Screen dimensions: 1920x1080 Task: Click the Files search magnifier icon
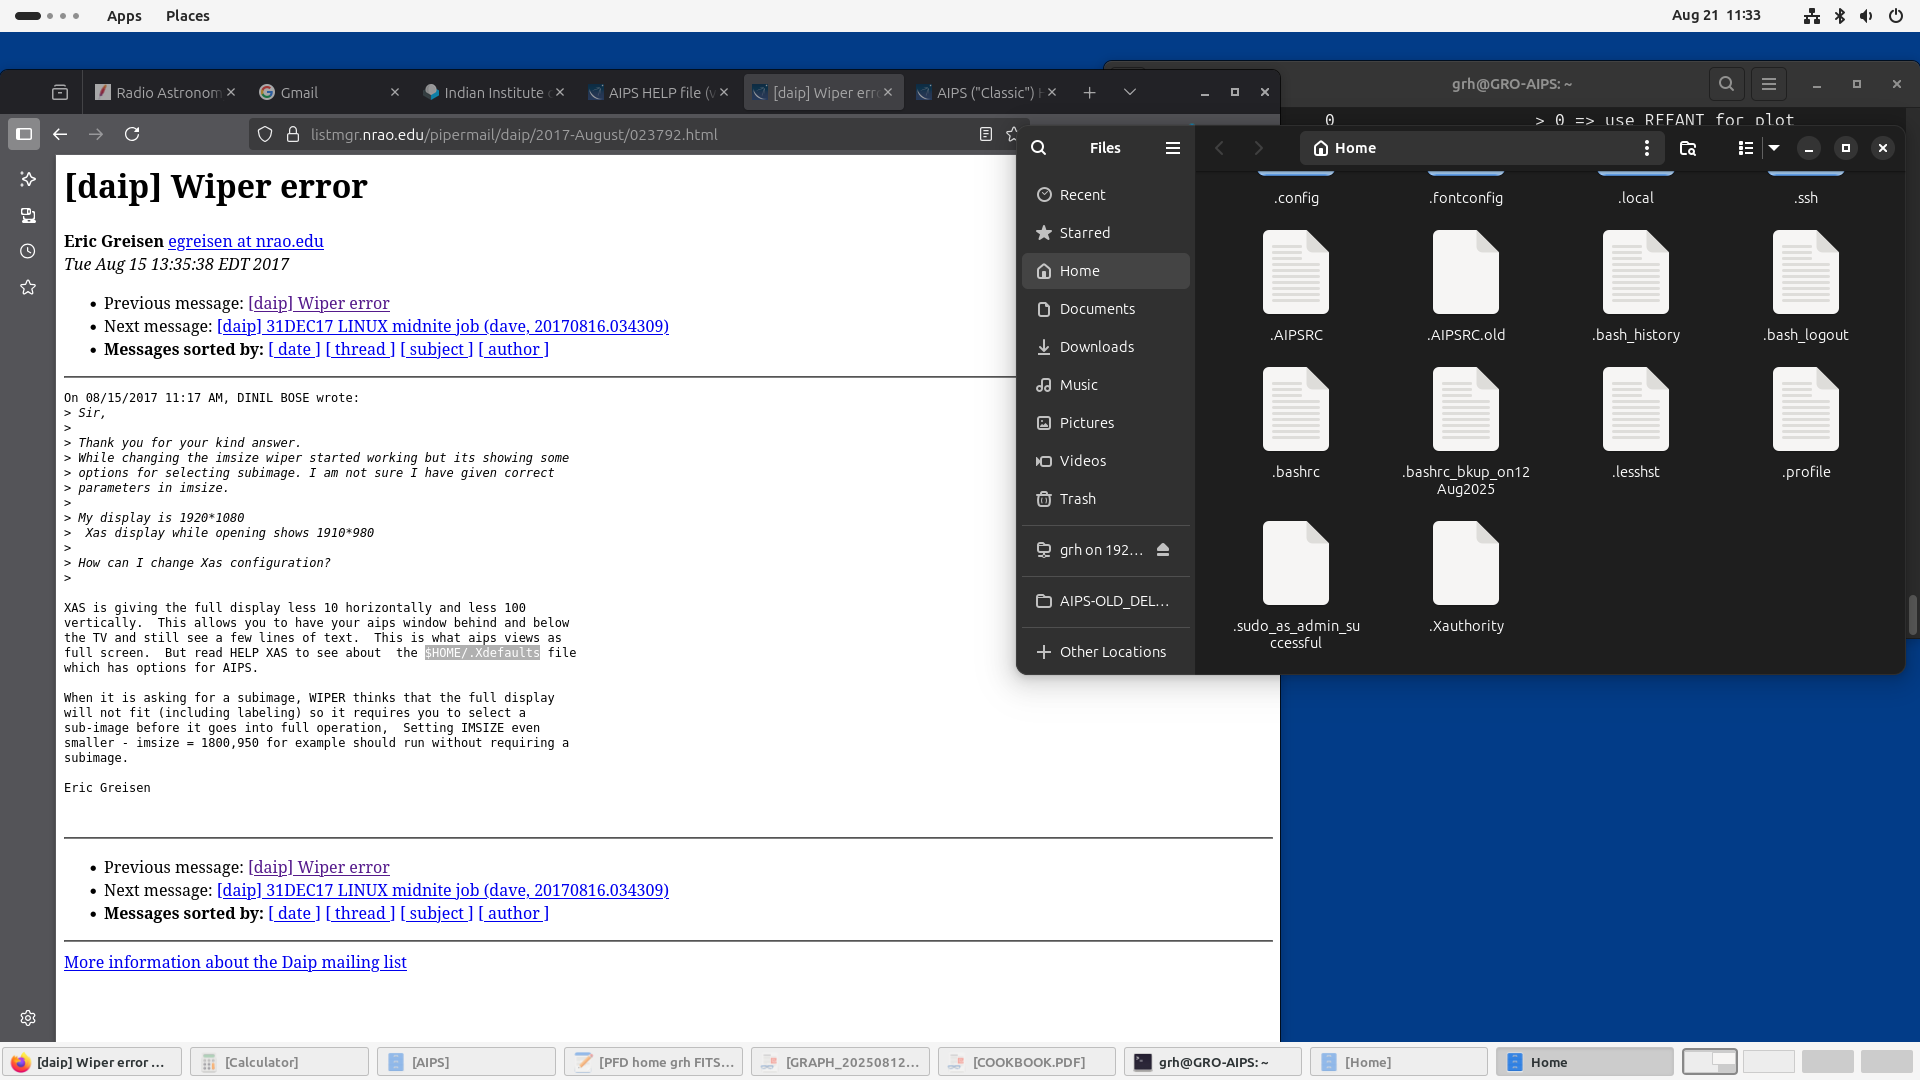point(1039,148)
